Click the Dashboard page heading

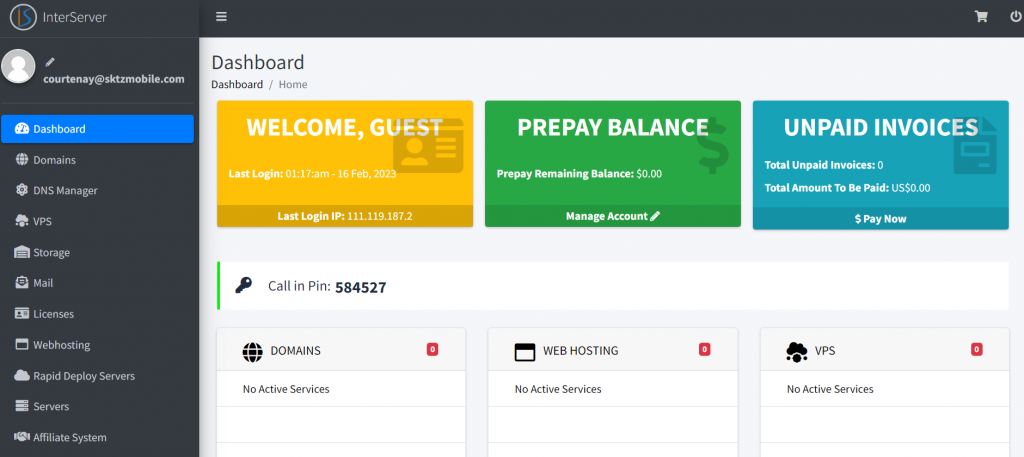pyautogui.click(x=258, y=62)
